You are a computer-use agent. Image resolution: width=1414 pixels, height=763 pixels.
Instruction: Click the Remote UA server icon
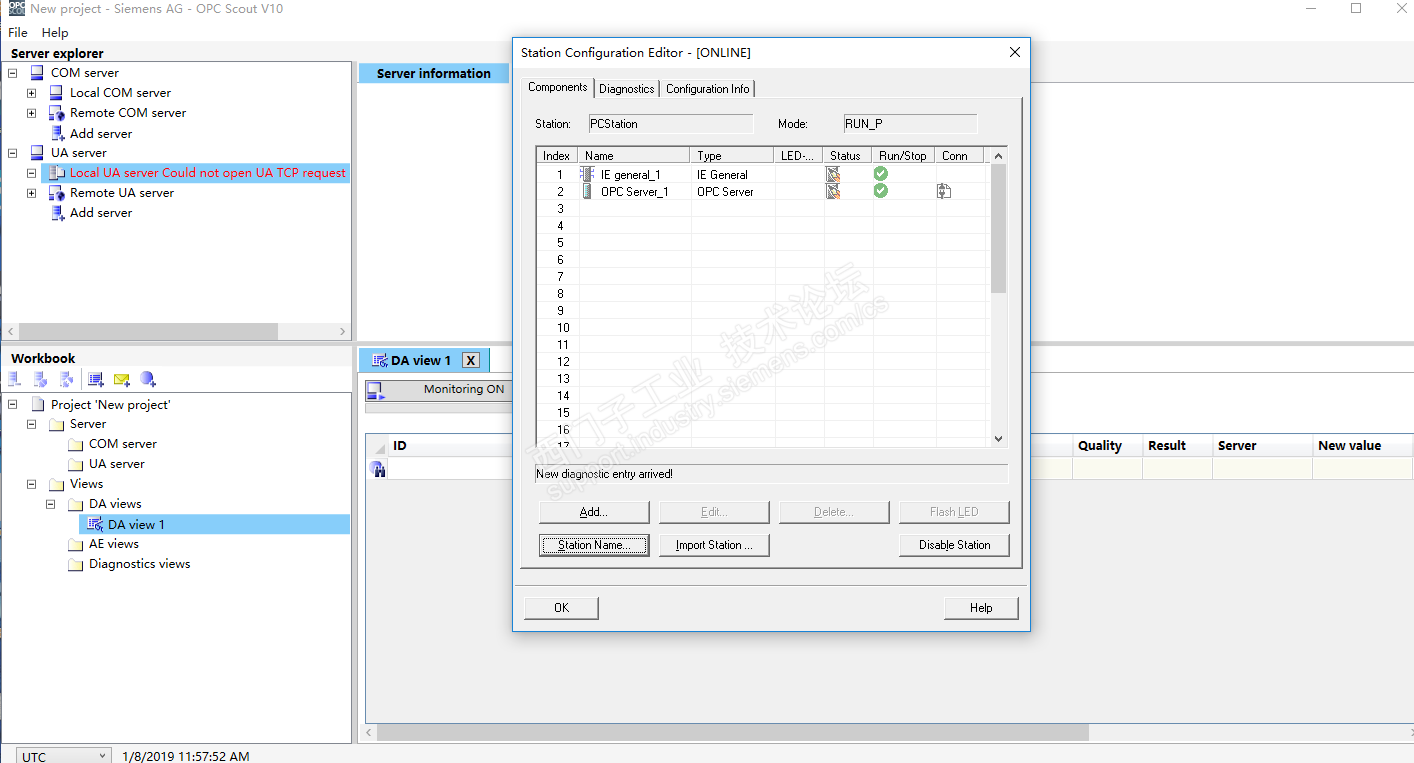pos(56,193)
